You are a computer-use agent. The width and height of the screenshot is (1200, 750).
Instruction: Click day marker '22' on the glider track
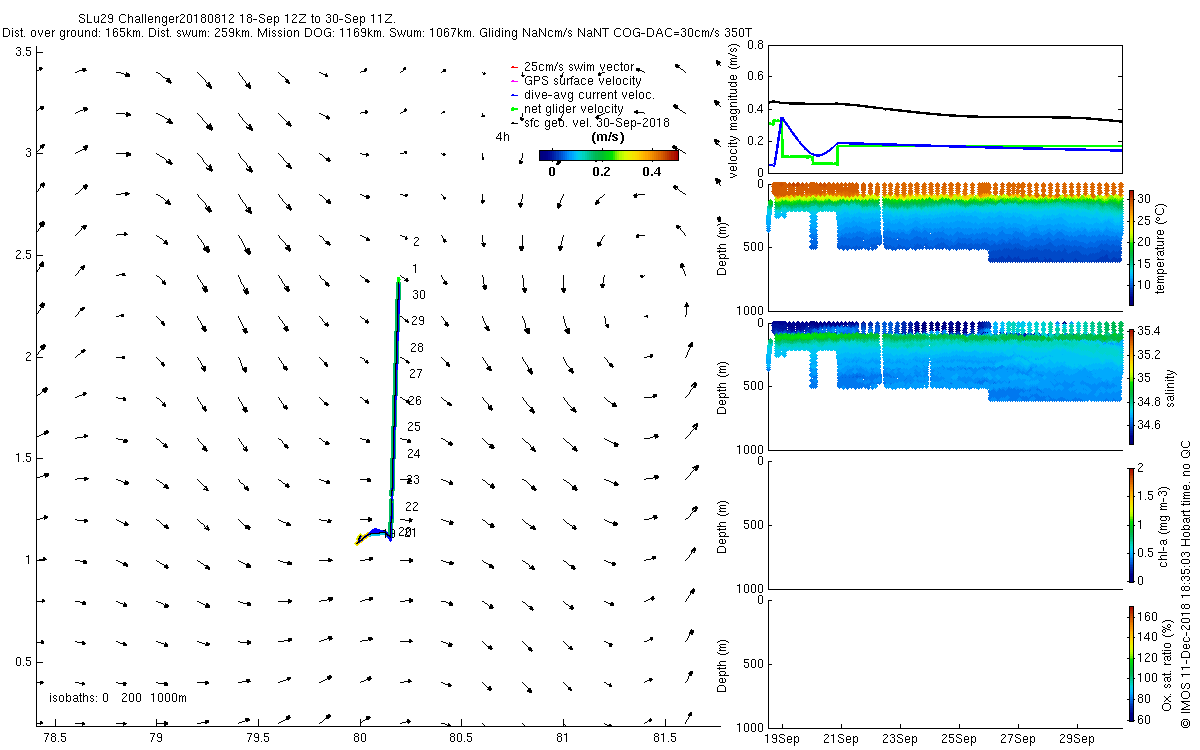pos(412,507)
